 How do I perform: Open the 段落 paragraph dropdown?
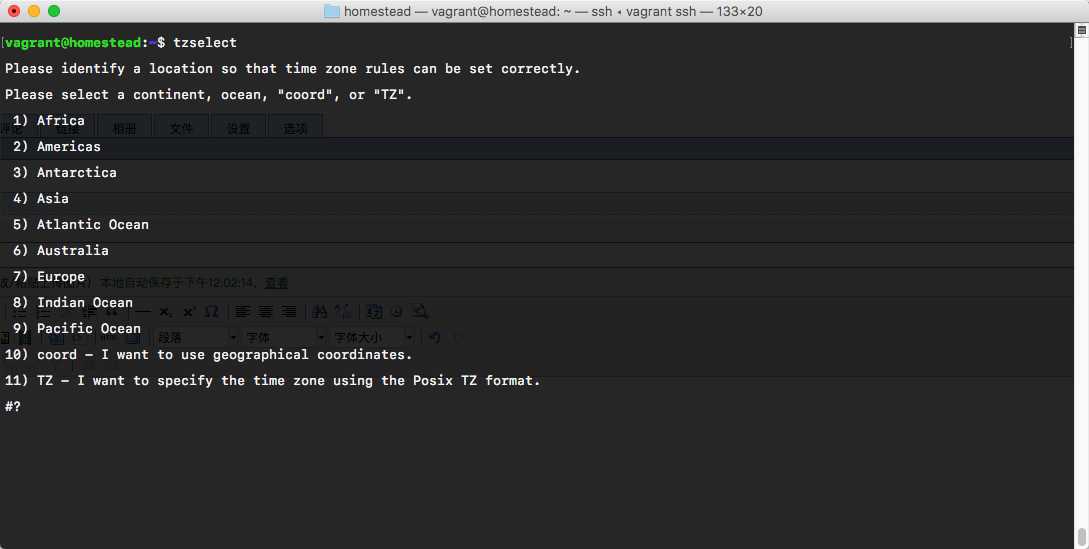pos(196,338)
